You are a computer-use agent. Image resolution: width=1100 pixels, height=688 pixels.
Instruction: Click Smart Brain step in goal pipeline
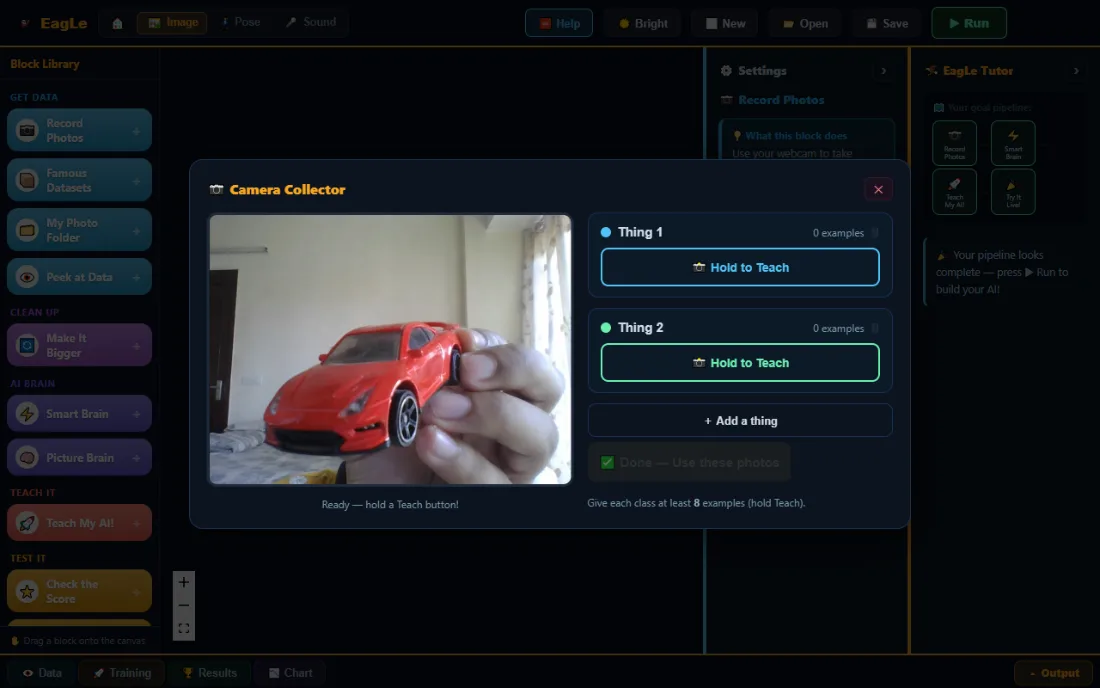tap(1013, 143)
